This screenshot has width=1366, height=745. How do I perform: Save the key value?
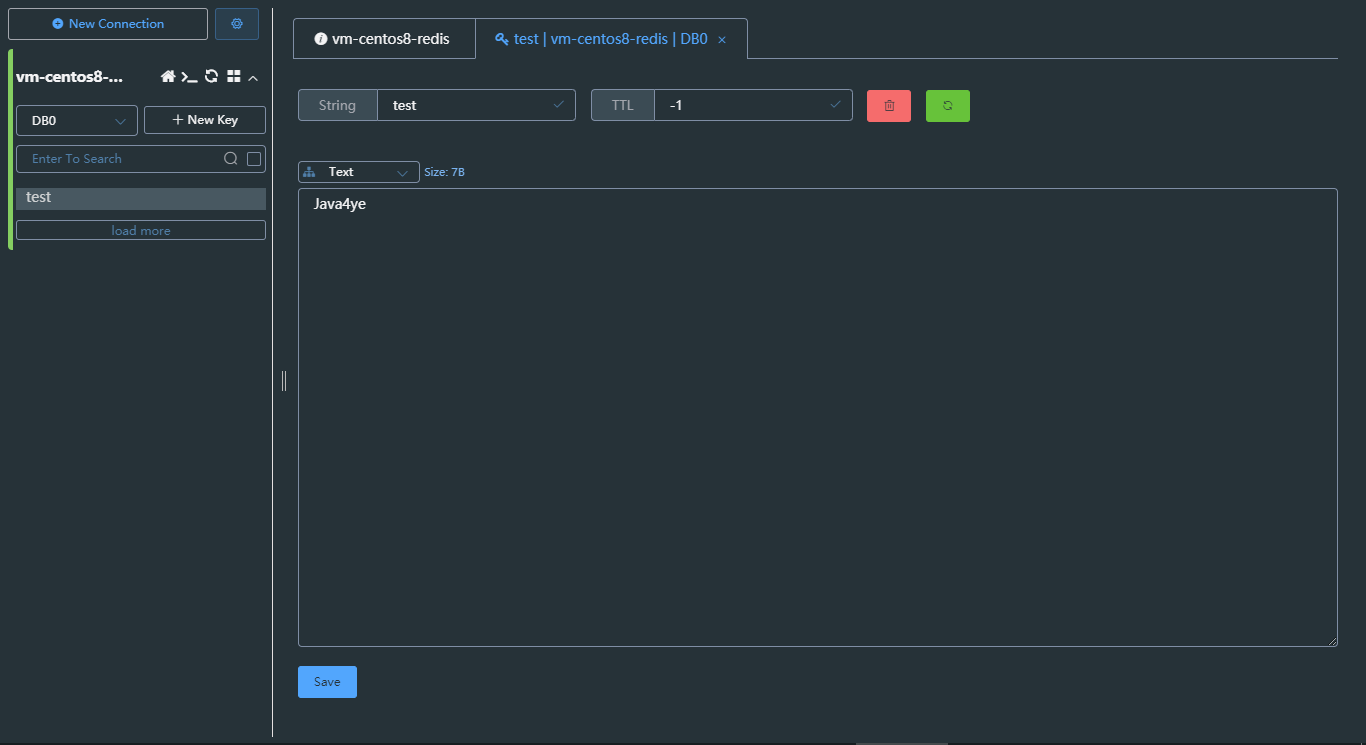pos(327,682)
